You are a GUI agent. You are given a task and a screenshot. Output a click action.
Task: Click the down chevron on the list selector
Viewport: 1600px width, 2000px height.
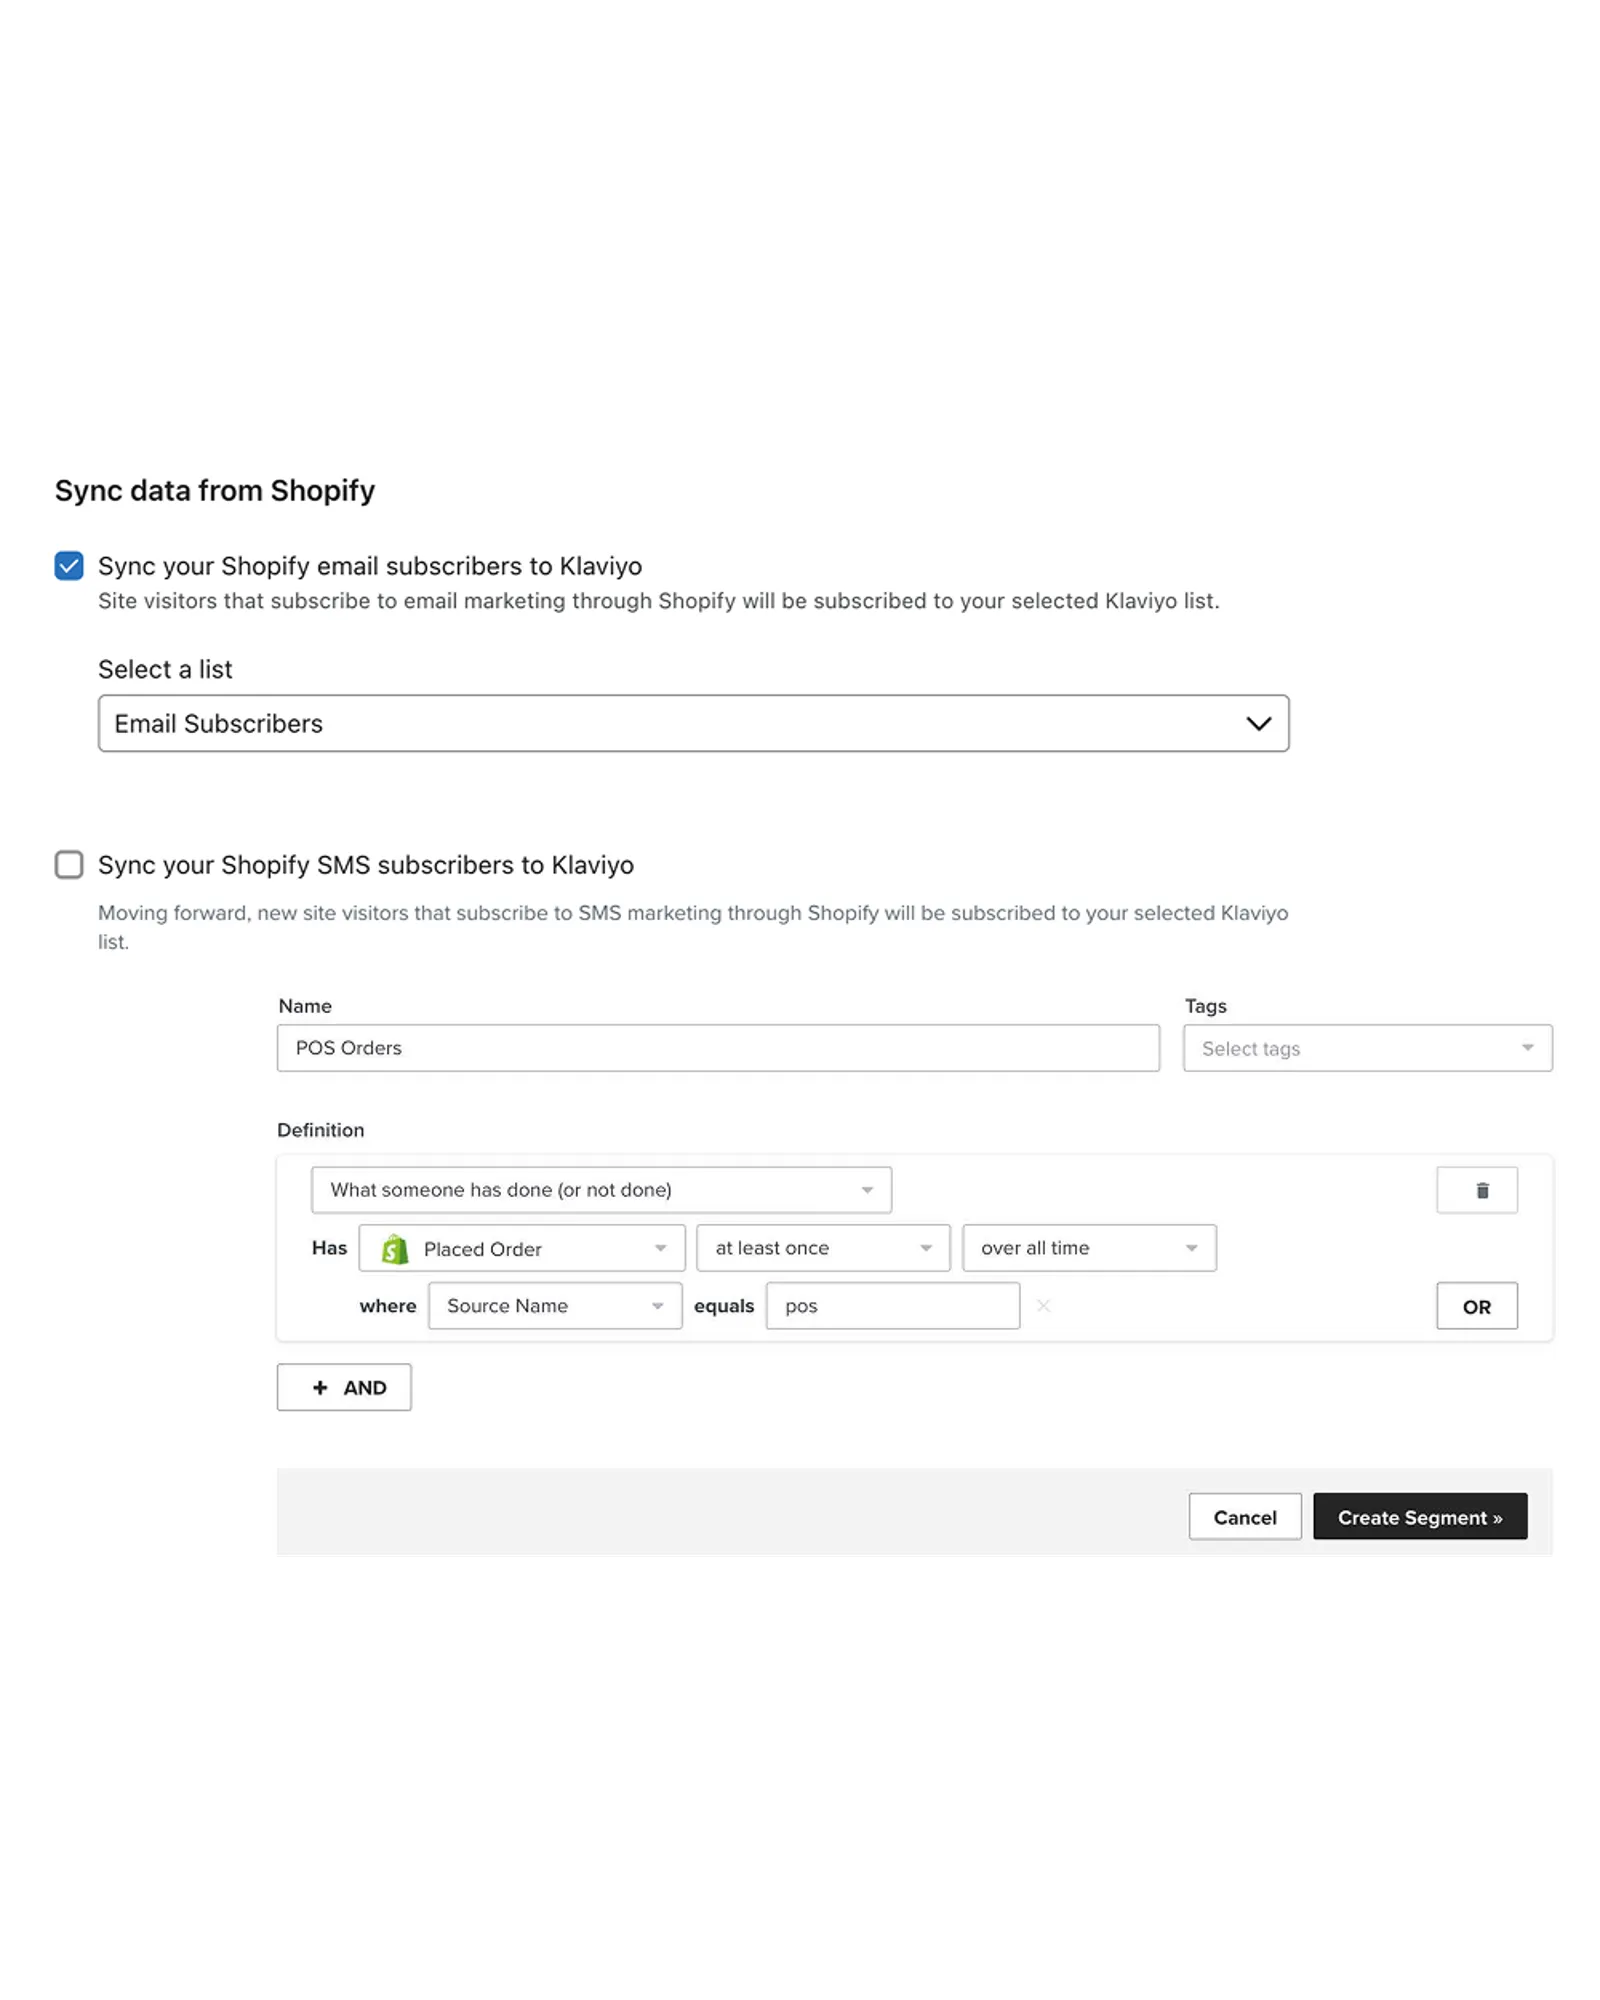point(1258,722)
